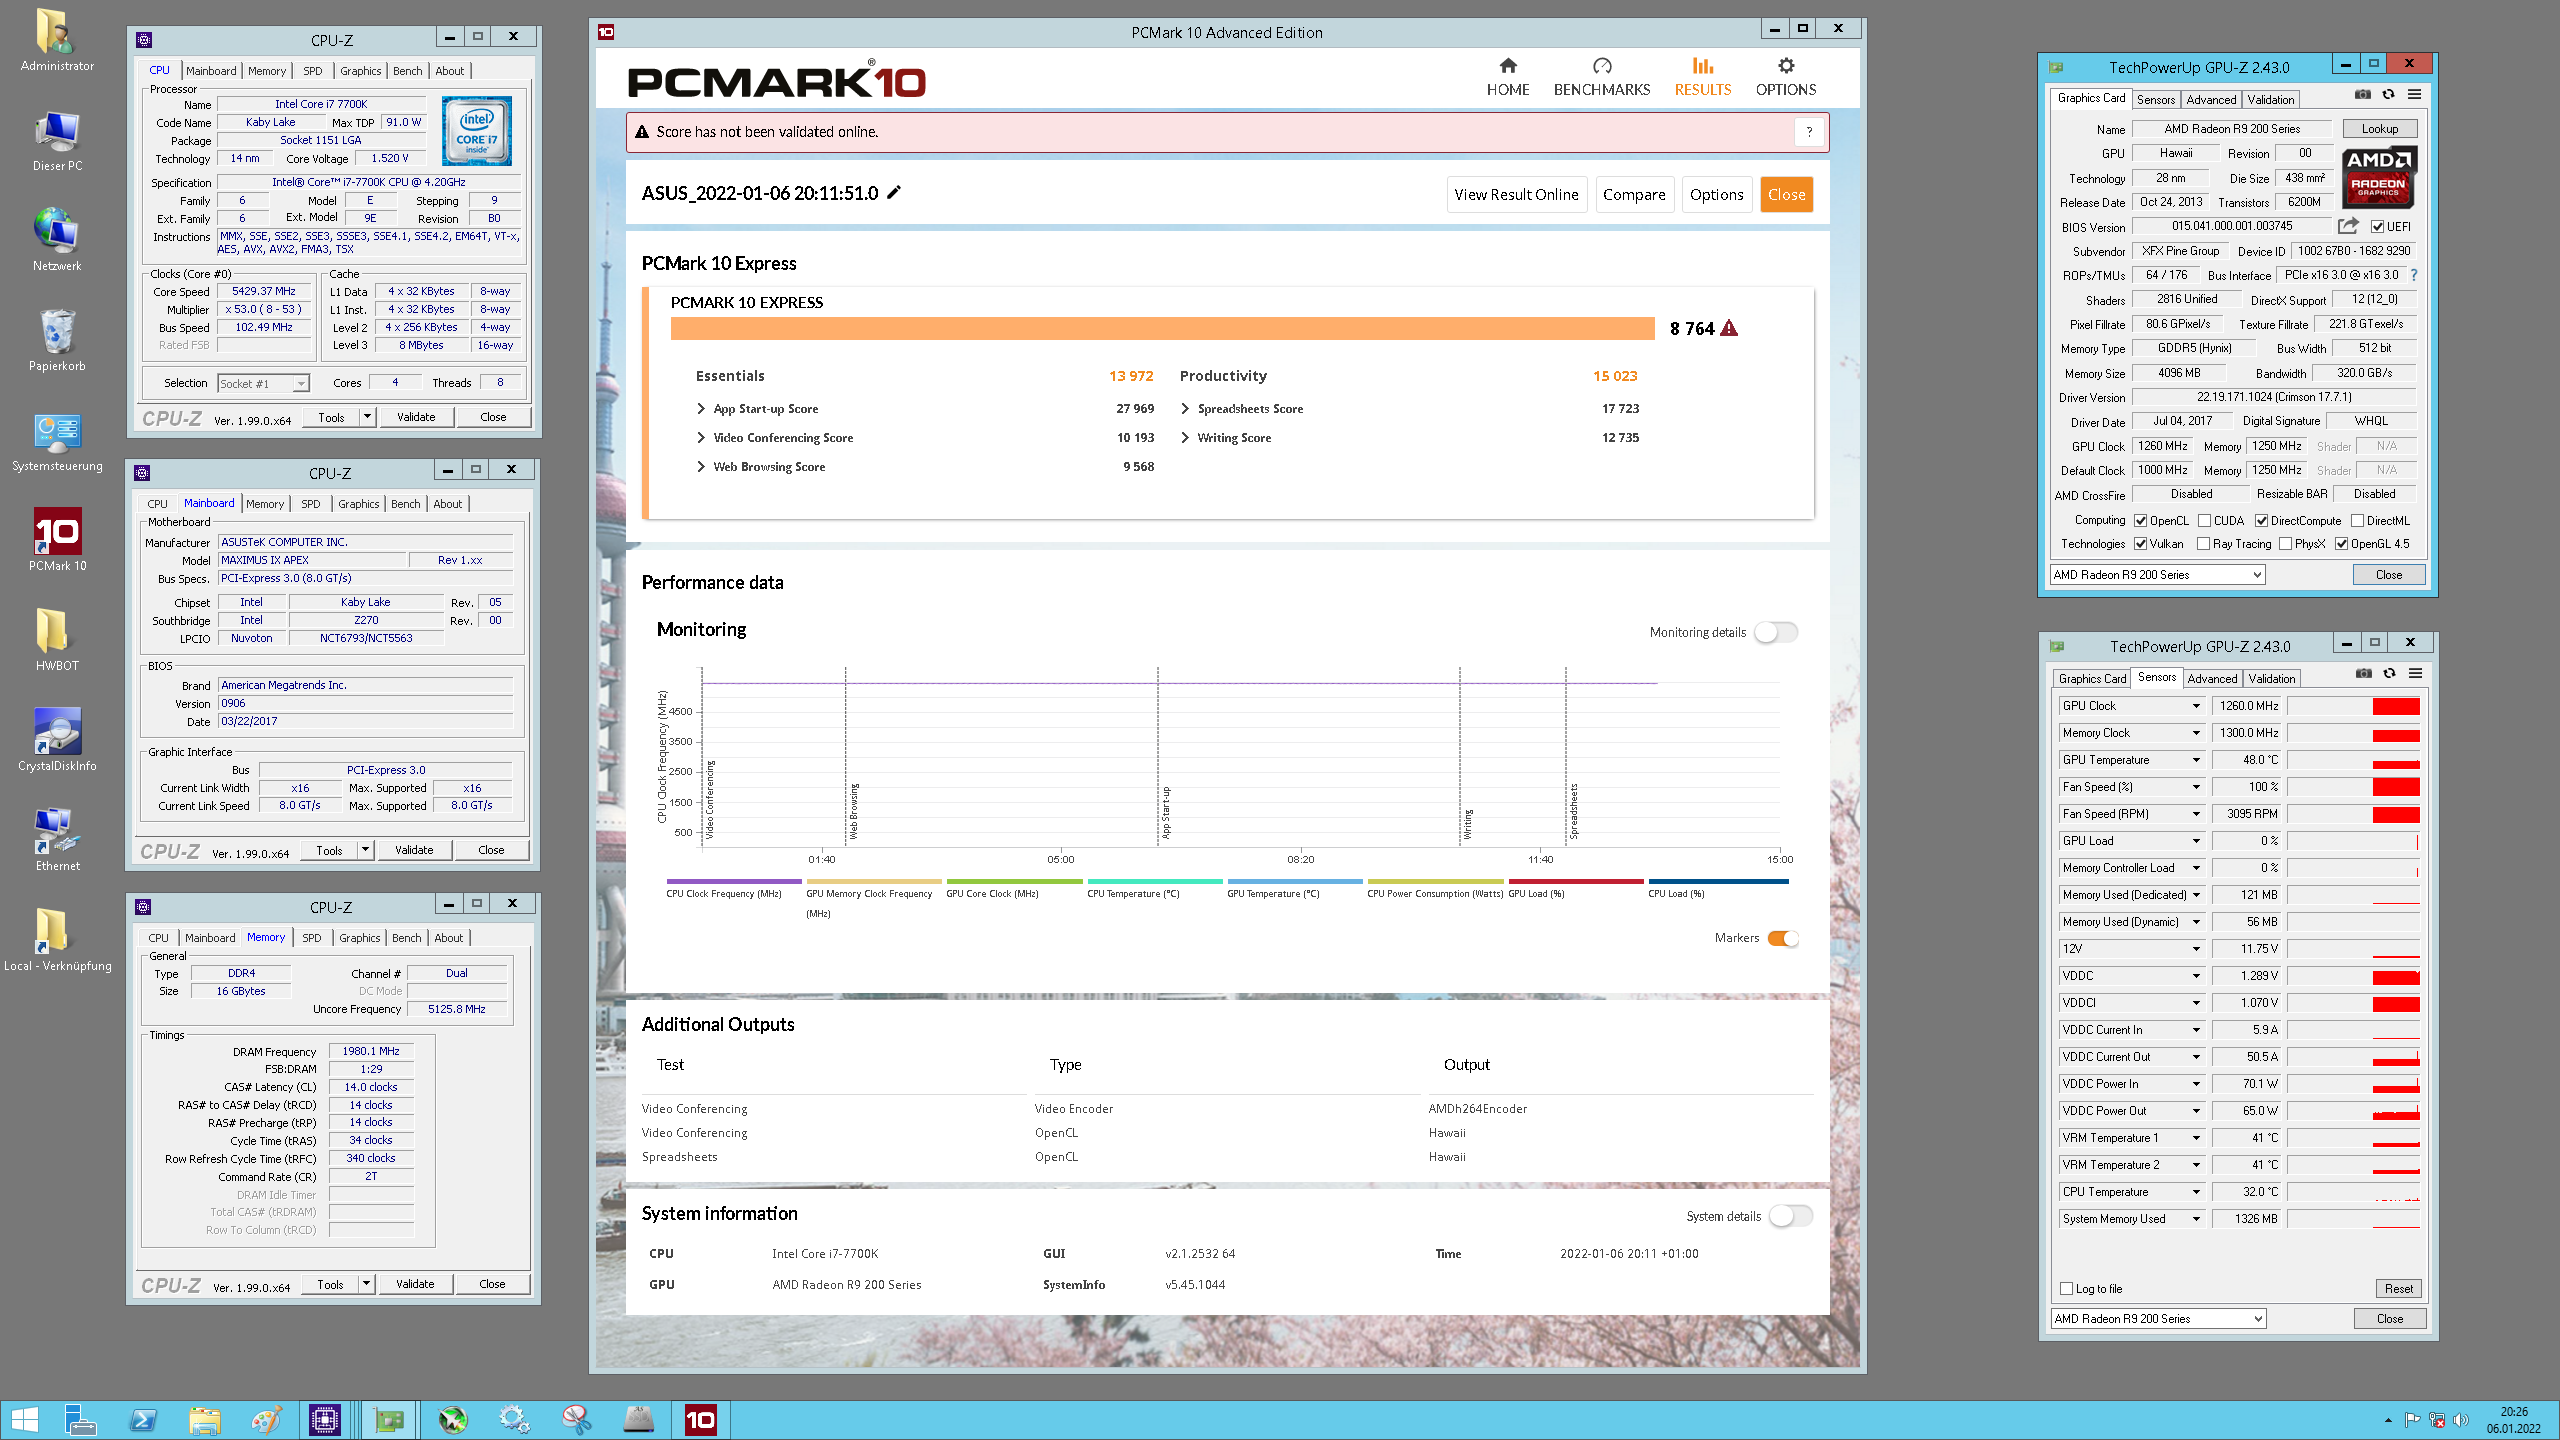Expand Web Browsing Score details

(701, 467)
